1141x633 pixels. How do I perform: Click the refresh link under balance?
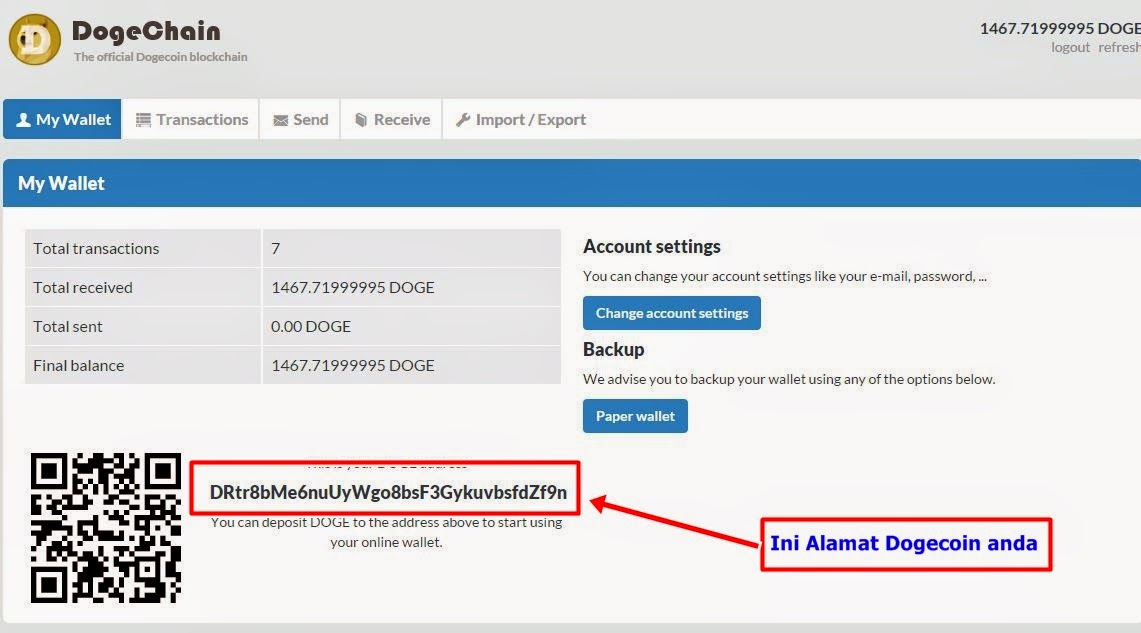coord(1119,47)
